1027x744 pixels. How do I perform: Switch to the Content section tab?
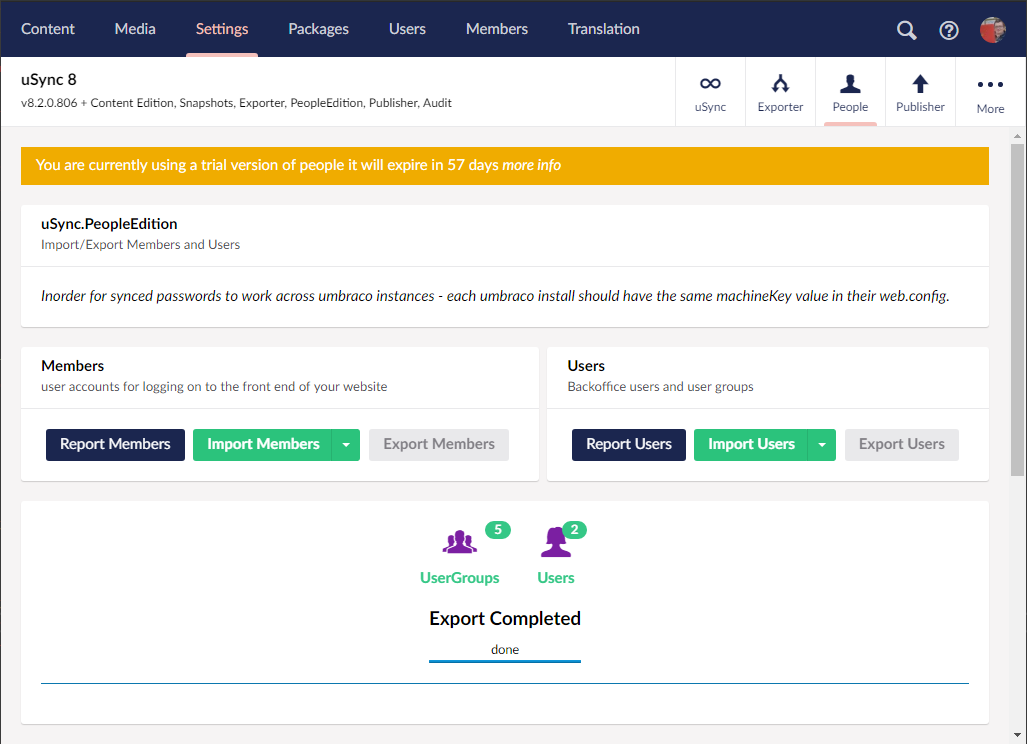[x=47, y=29]
